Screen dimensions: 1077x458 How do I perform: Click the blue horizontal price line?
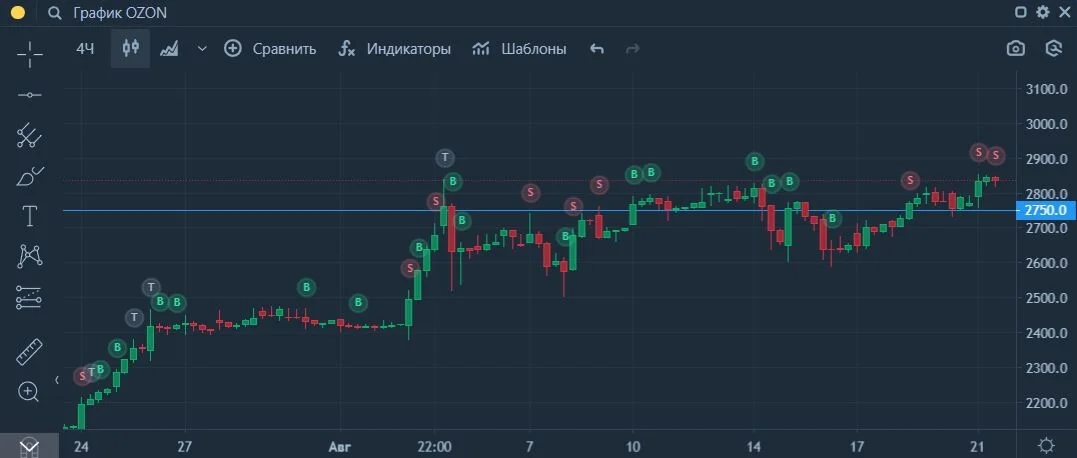point(538,210)
